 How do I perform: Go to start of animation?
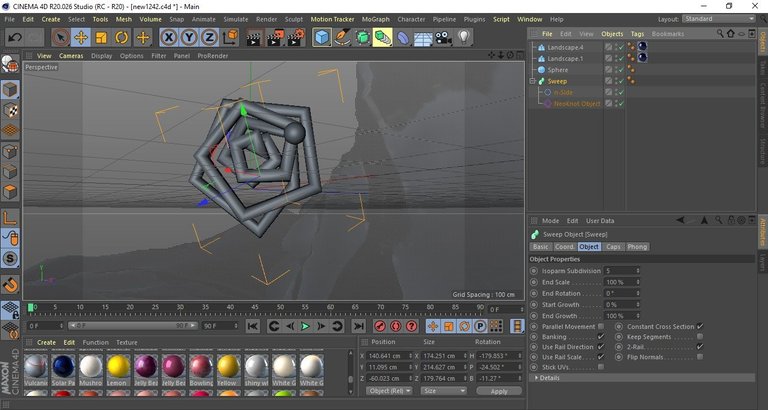coord(252,326)
